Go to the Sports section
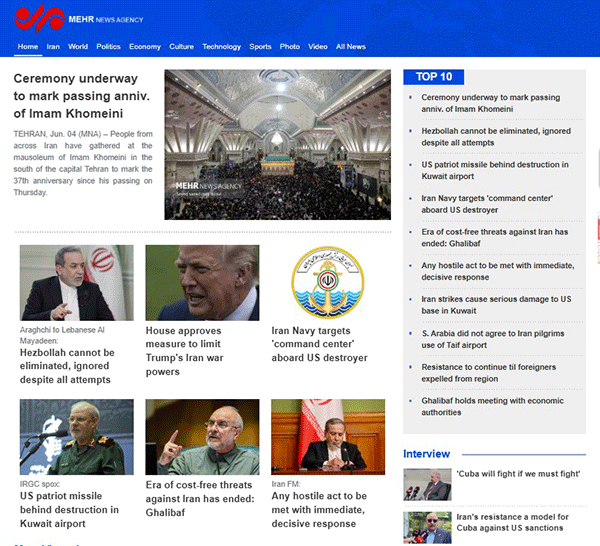 pyautogui.click(x=260, y=47)
